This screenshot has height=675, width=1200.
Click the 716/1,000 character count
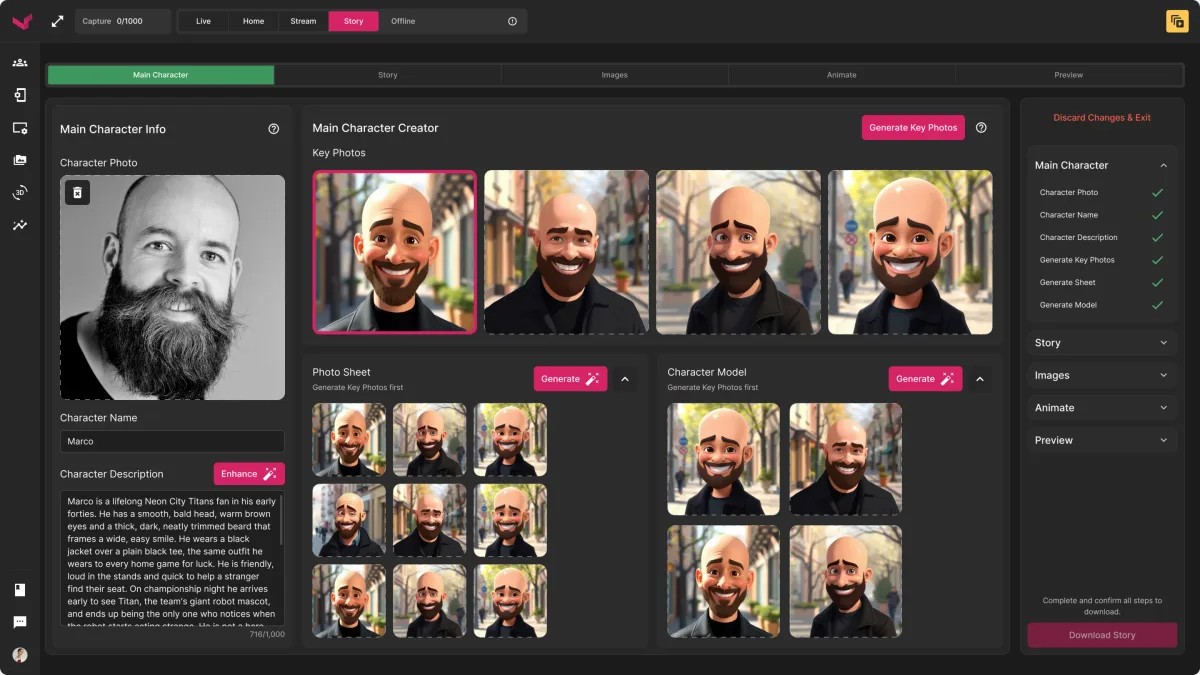[x=267, y=634]
